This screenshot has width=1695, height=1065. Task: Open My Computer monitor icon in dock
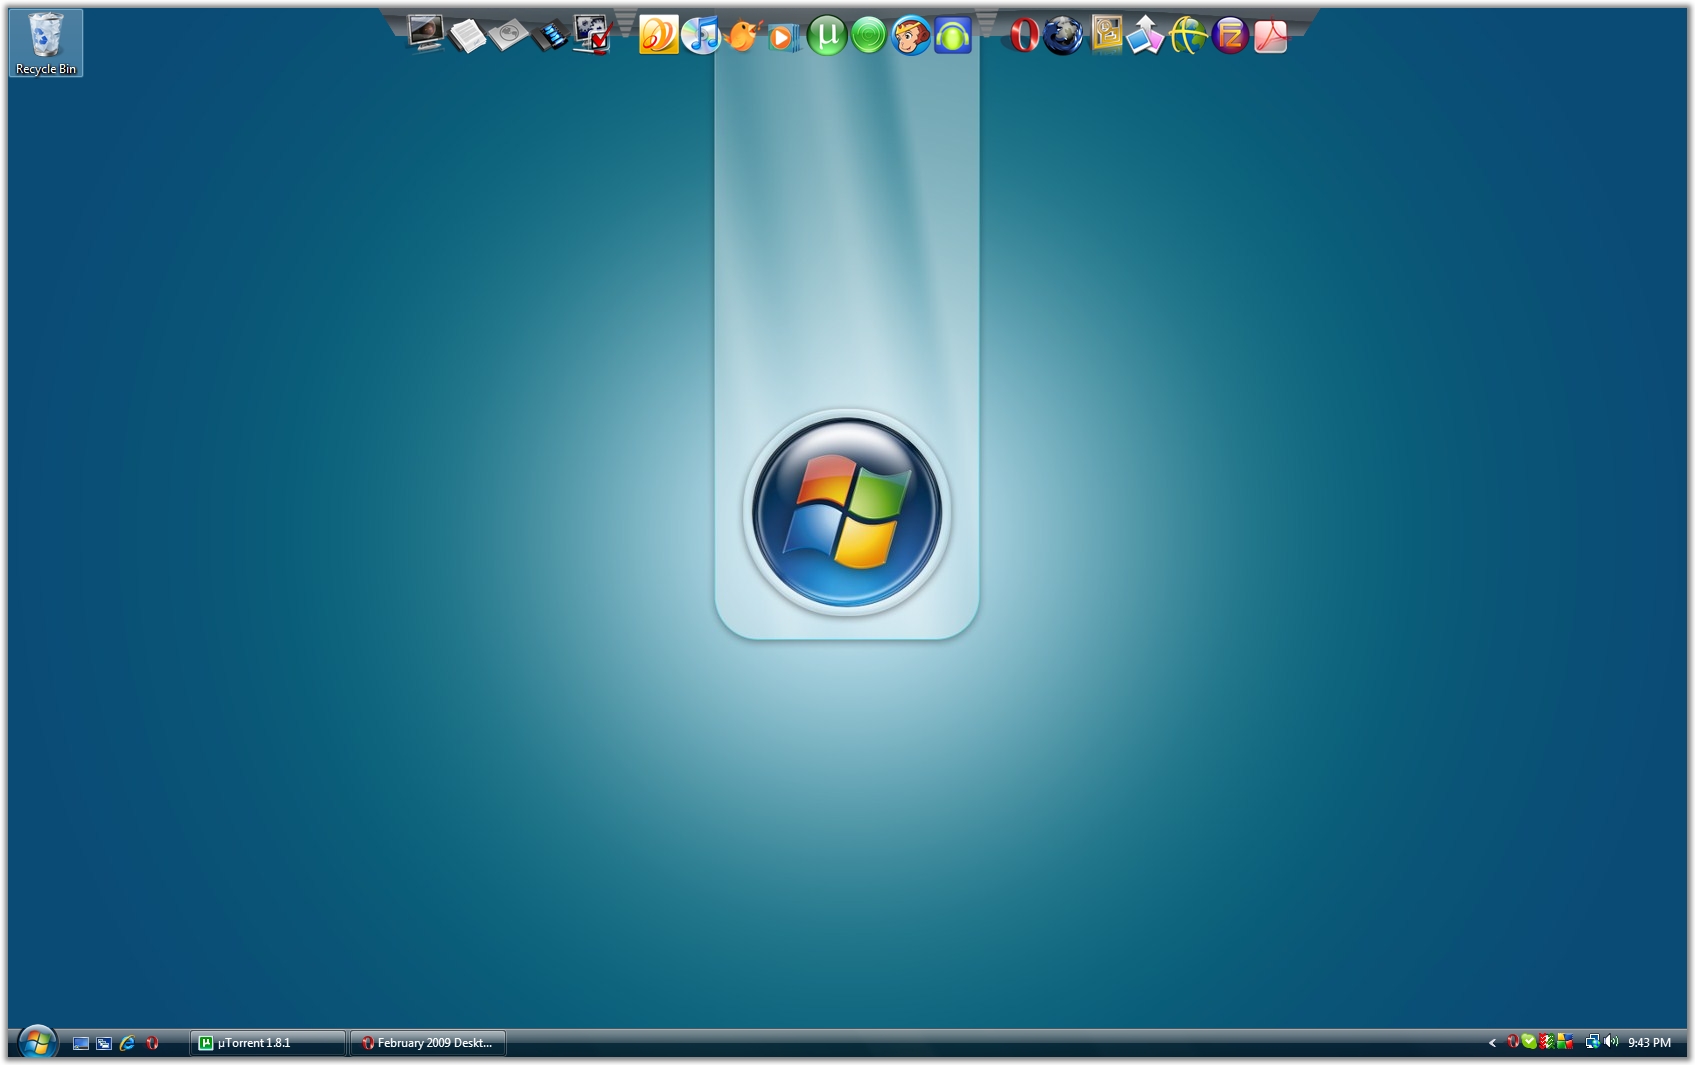pyautogui.click(x=426, y=33)
